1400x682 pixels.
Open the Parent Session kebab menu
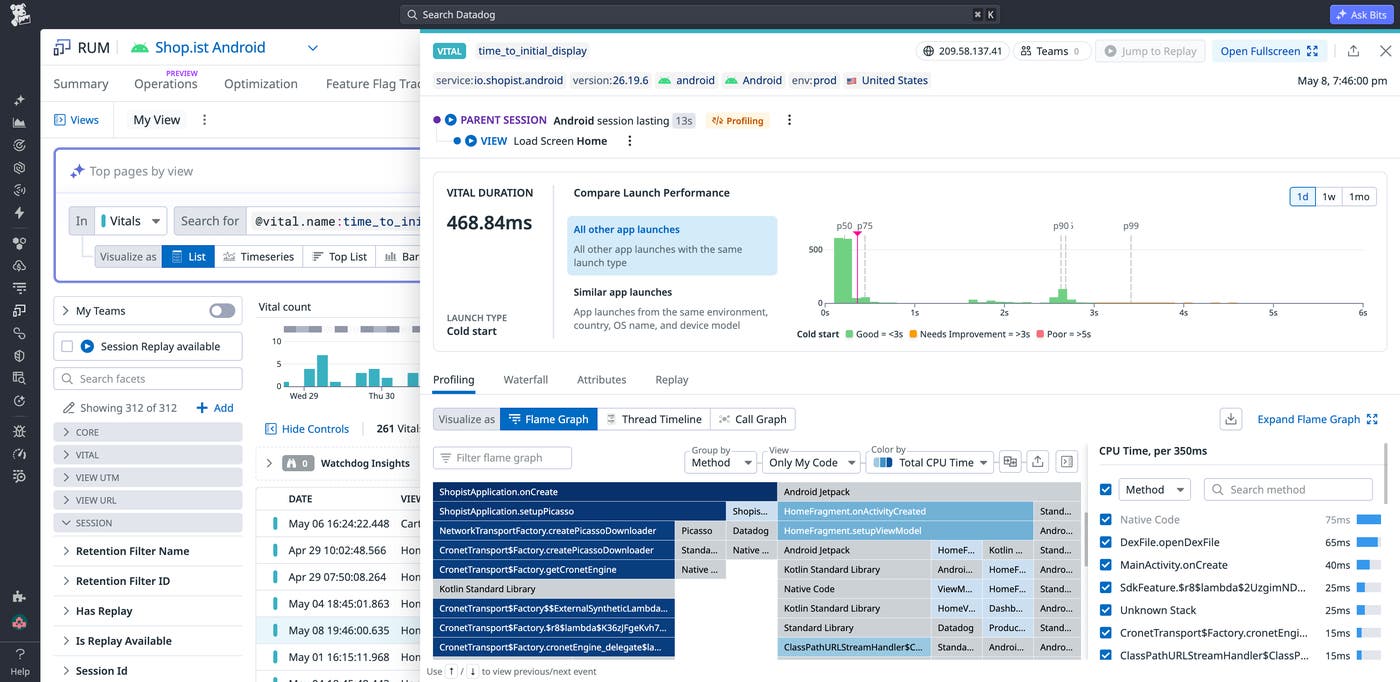click(x=789, y=120)
